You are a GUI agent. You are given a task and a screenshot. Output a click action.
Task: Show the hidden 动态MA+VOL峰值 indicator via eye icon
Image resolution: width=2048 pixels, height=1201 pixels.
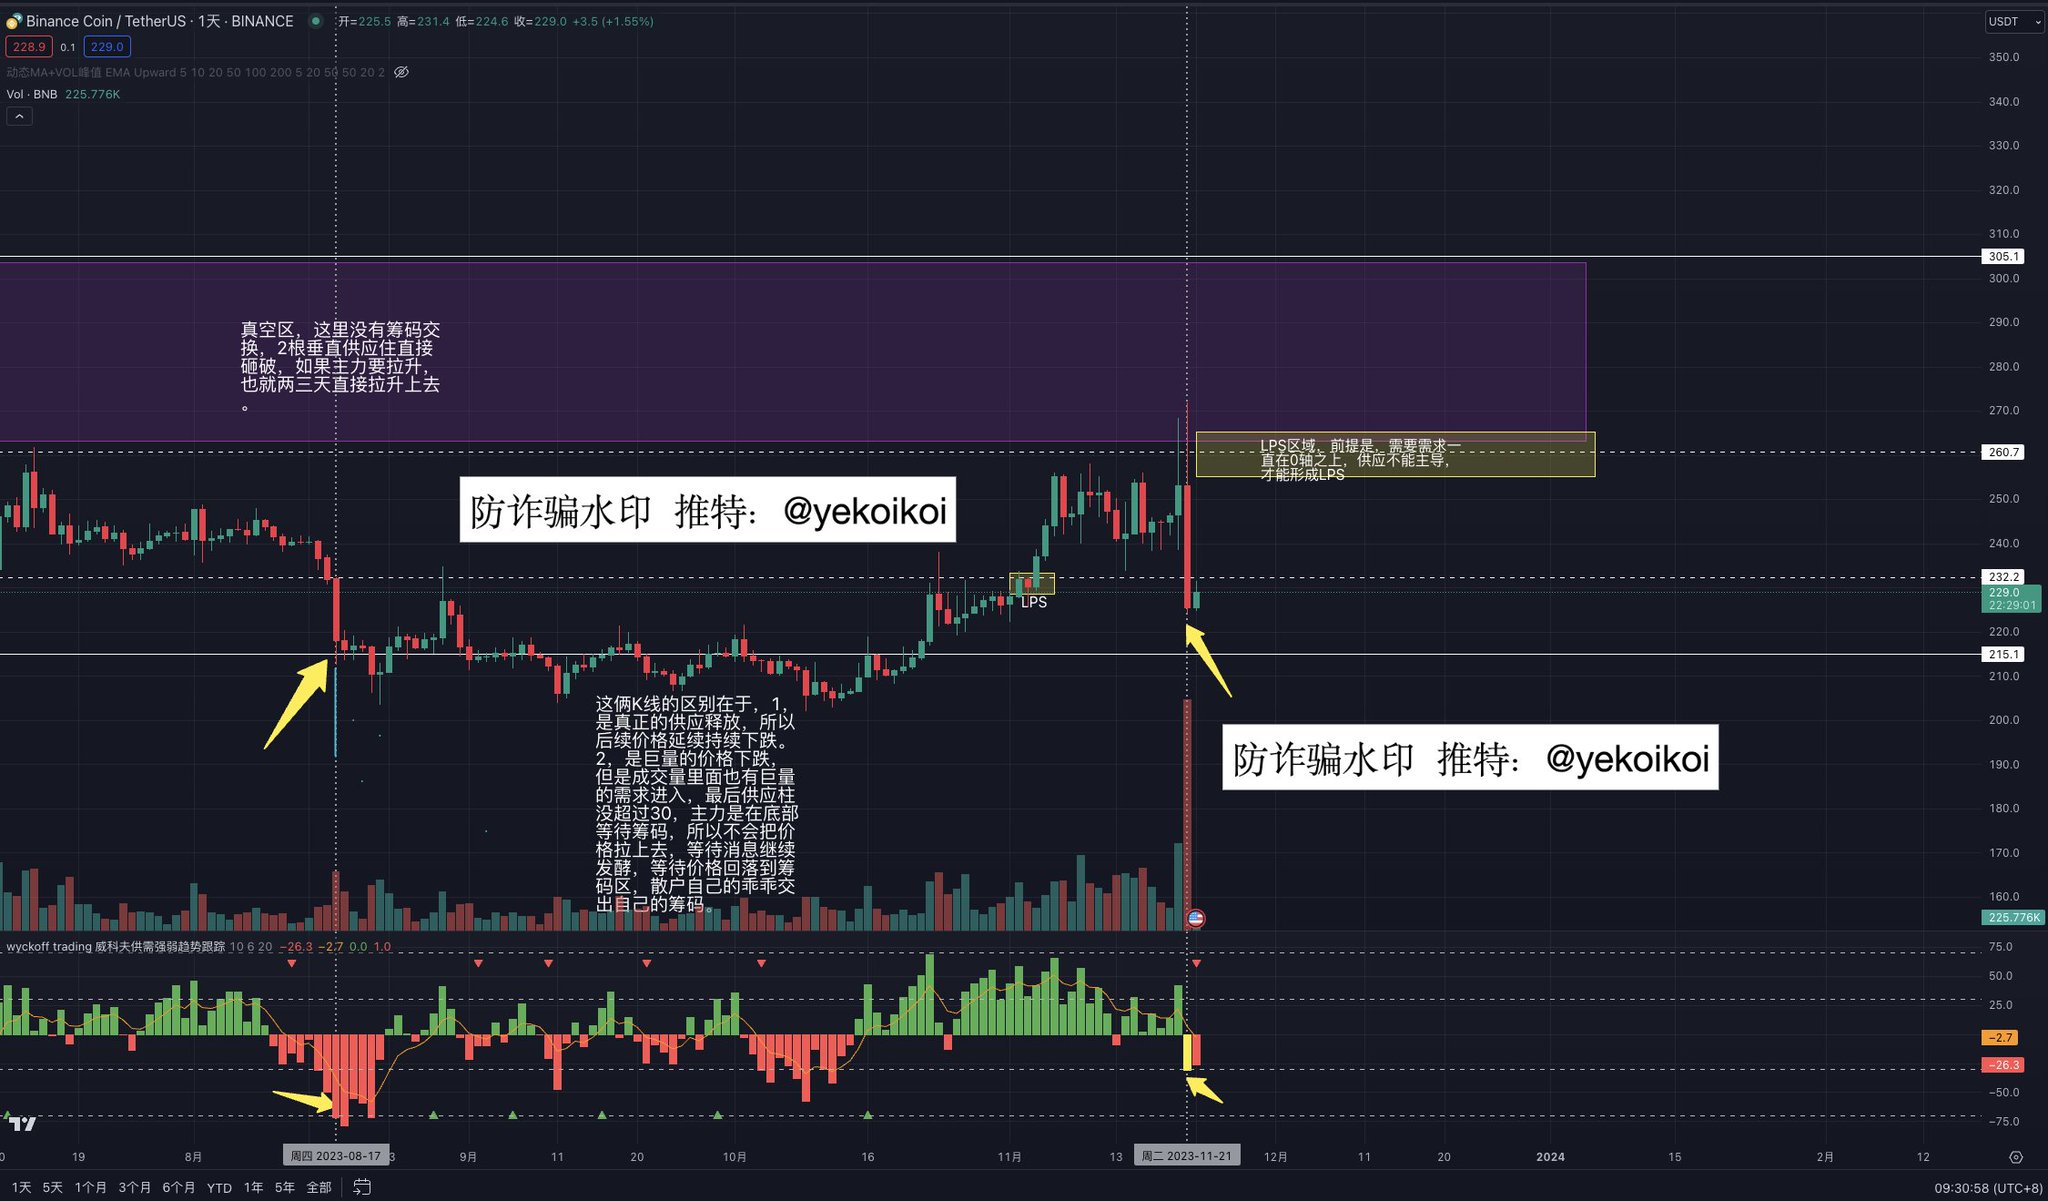(401, 72)
